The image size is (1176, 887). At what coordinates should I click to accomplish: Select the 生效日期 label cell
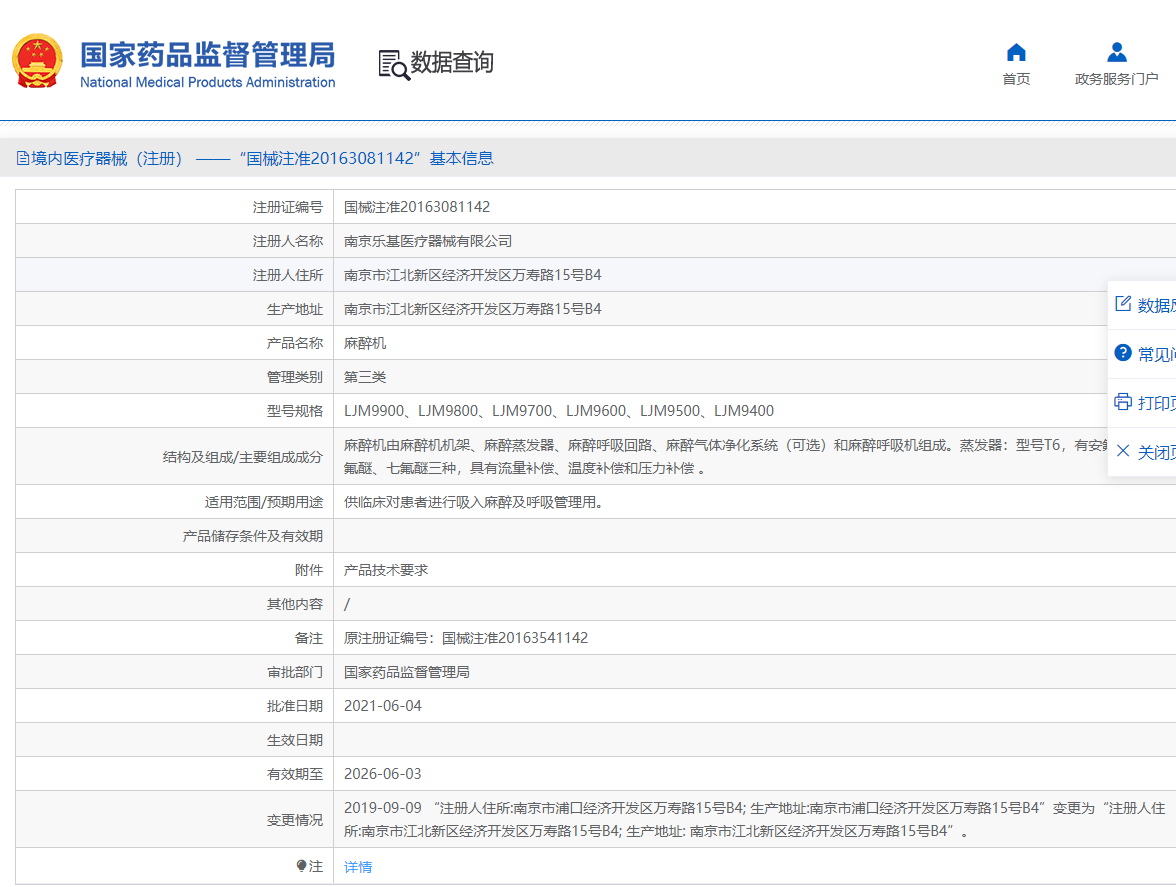[175, 739]
